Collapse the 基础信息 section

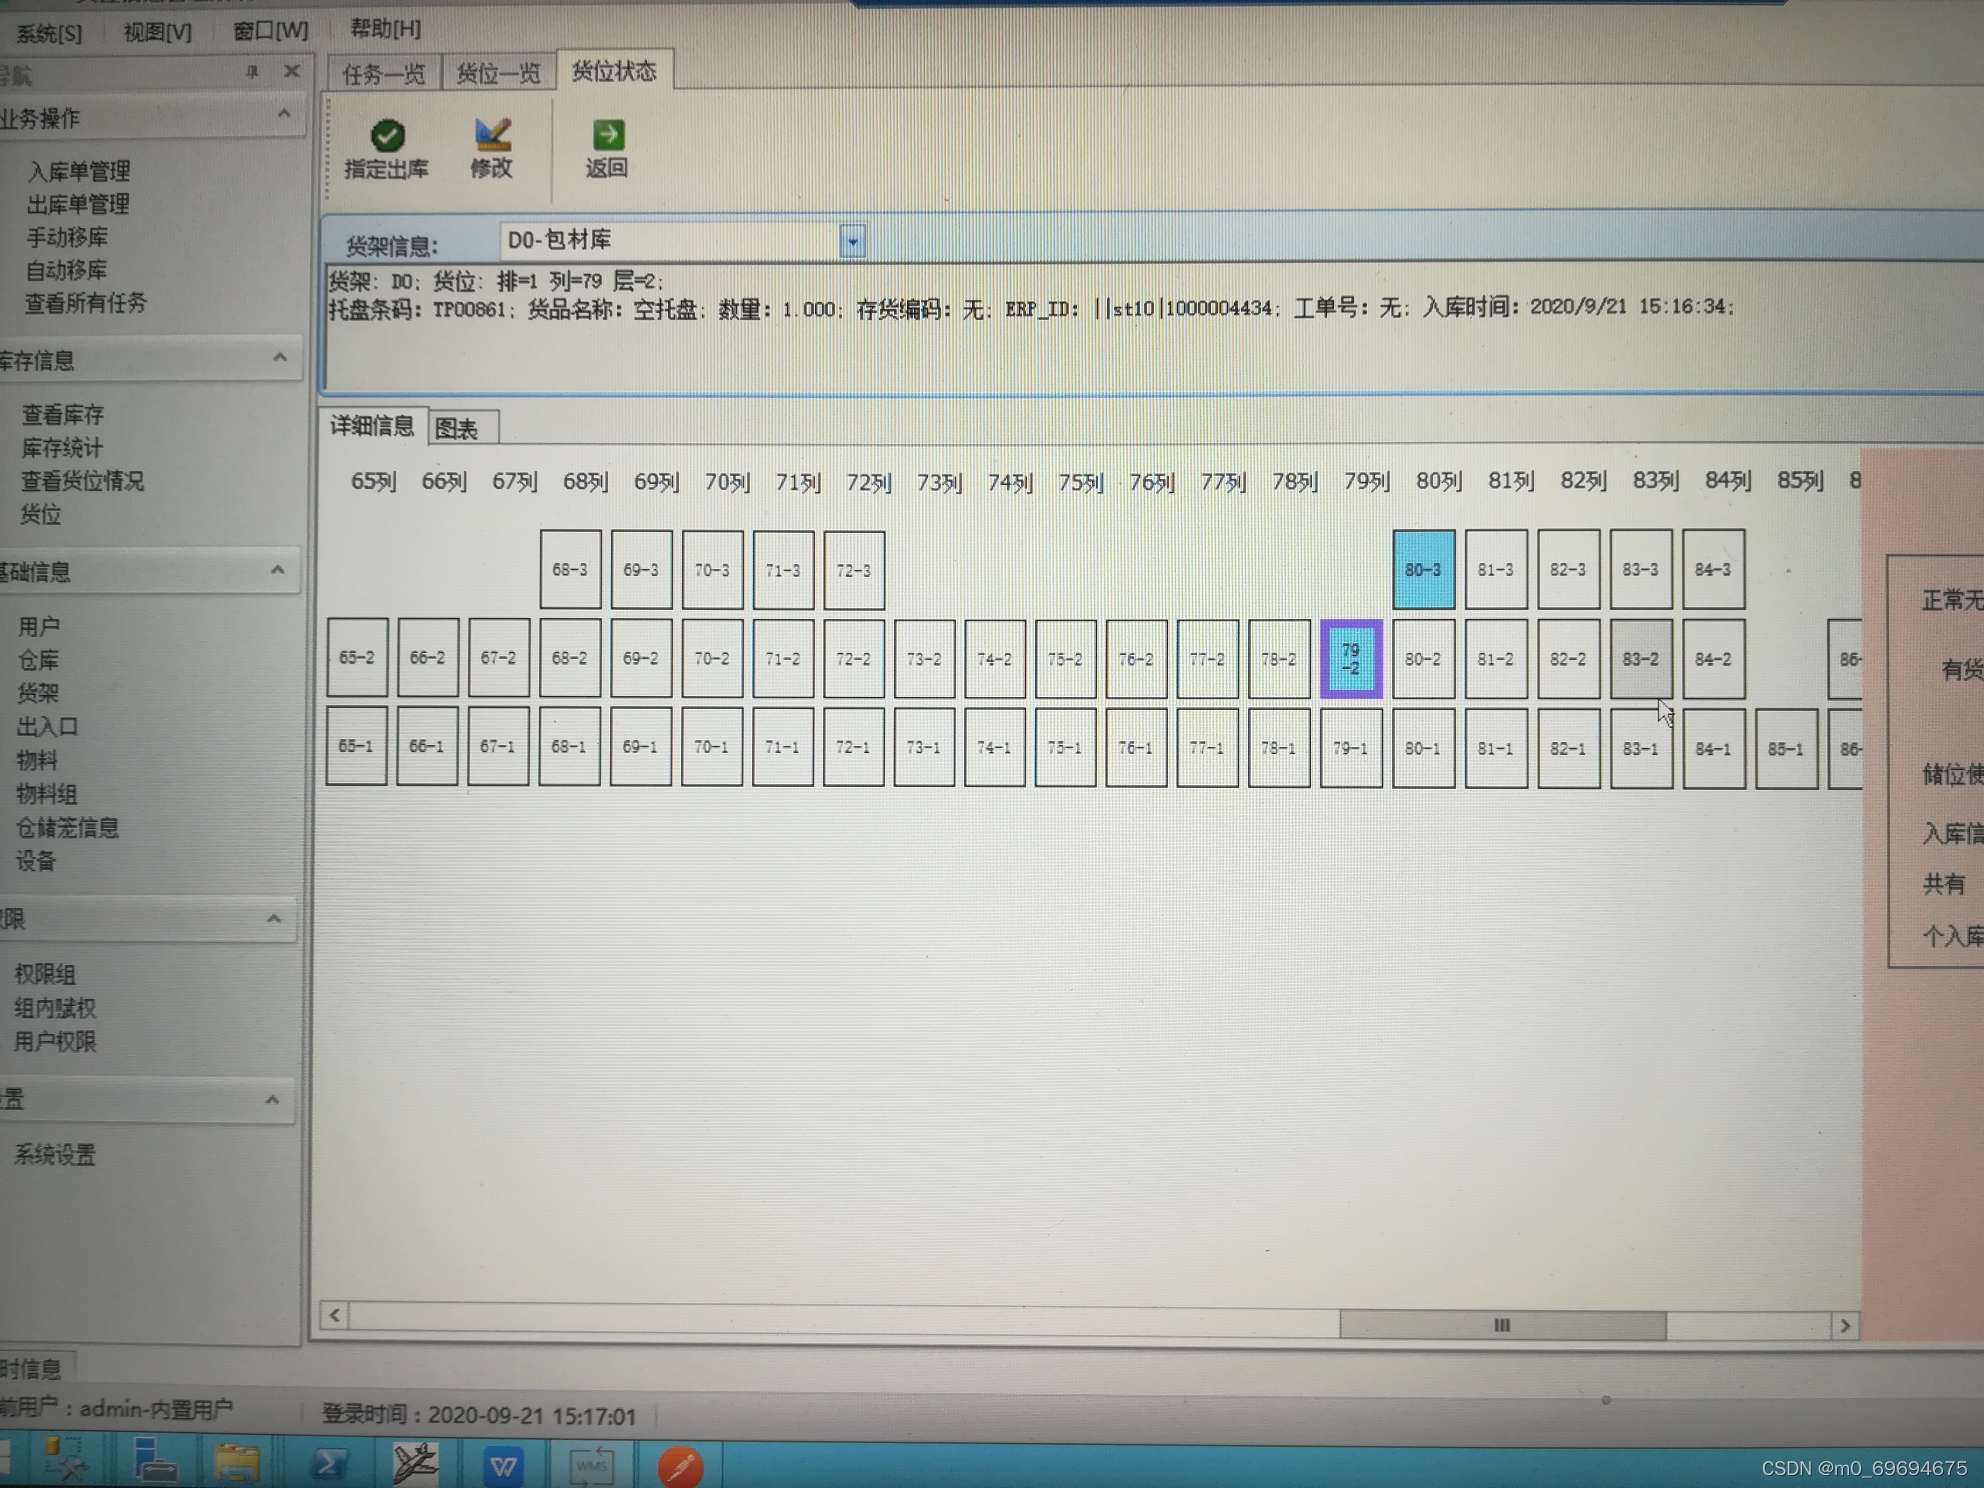277,570
